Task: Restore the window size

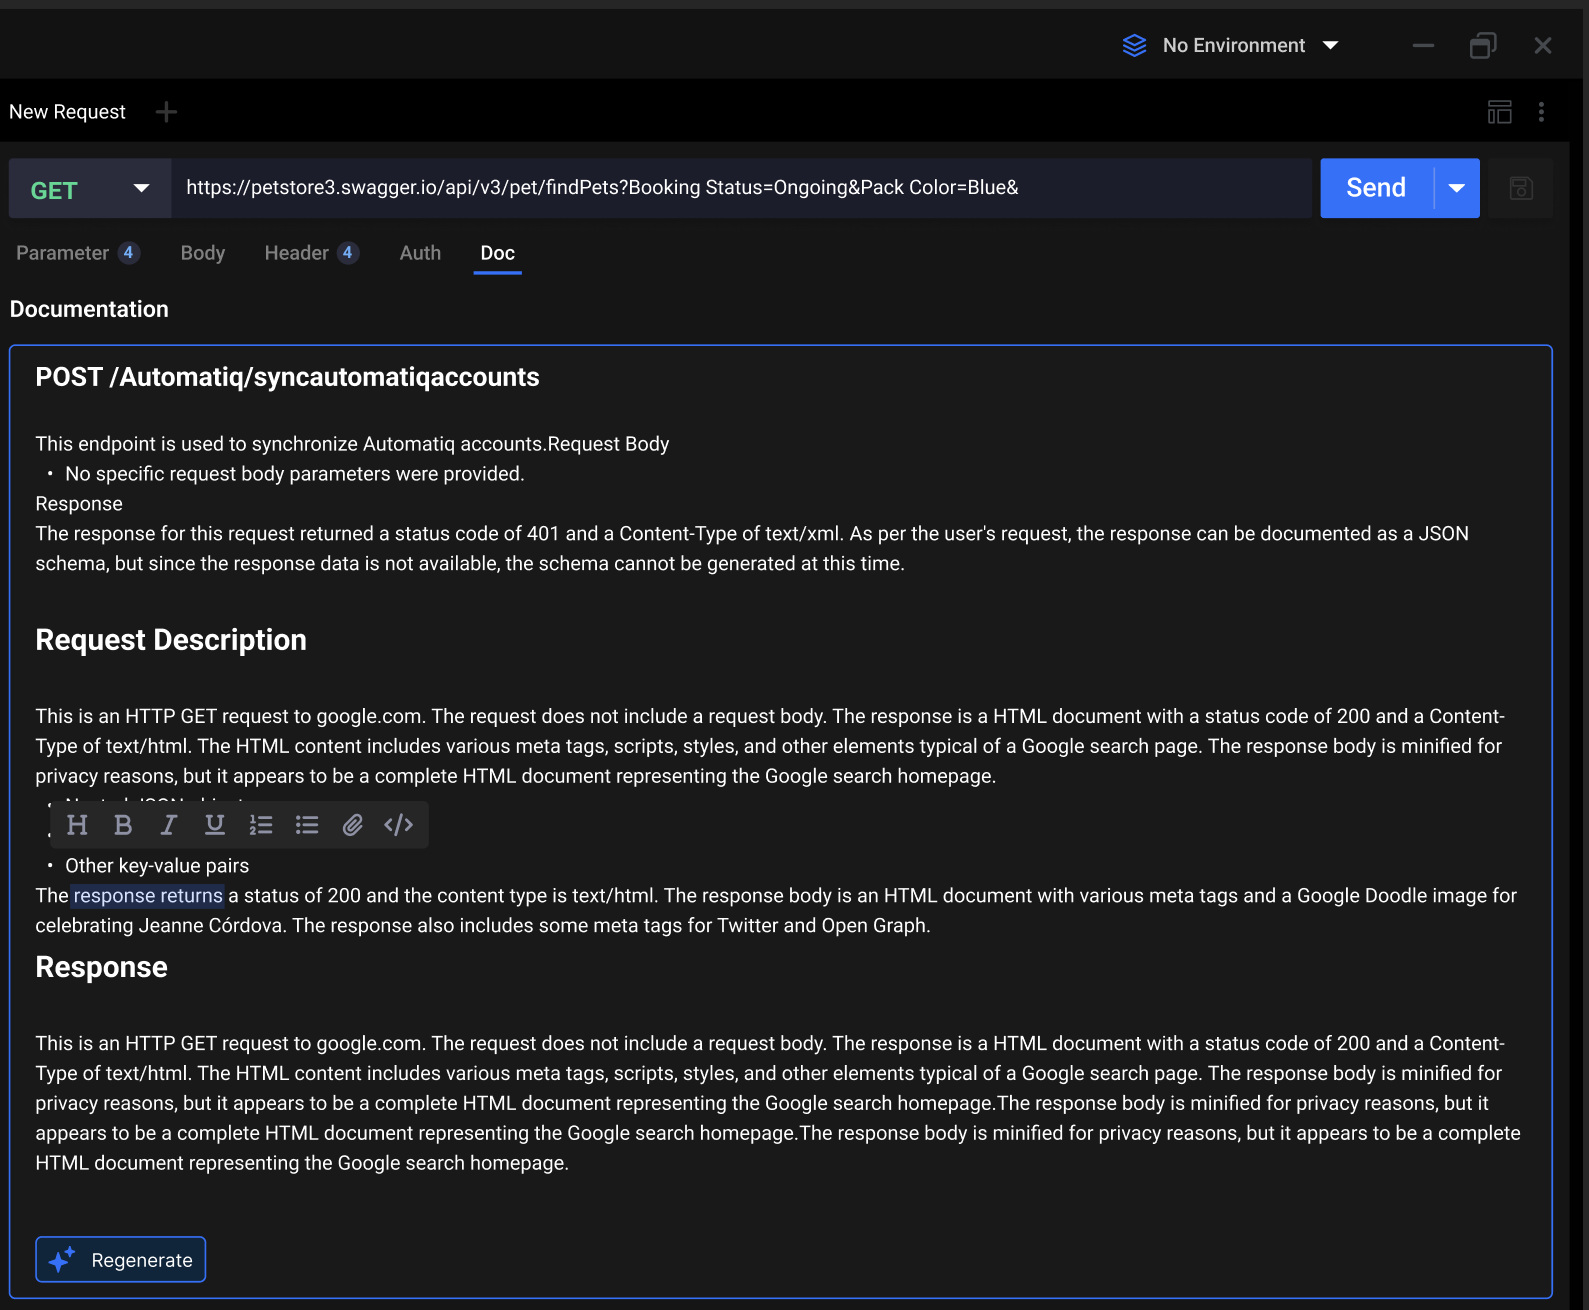Action: pos(1483,46)
